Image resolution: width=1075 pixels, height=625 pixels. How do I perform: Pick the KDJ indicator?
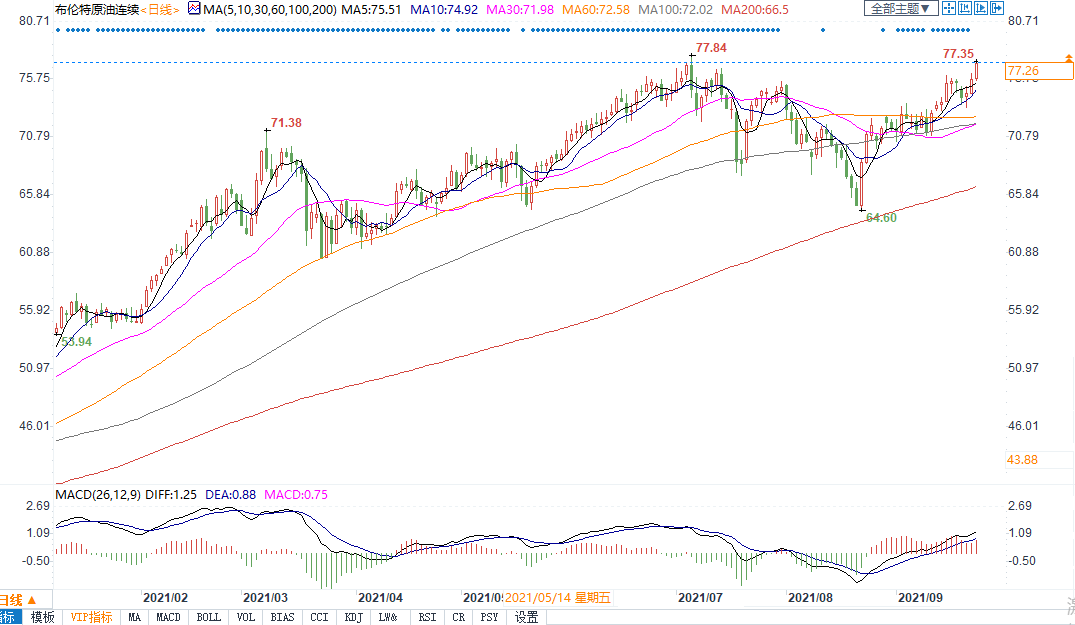coord(353,617)
